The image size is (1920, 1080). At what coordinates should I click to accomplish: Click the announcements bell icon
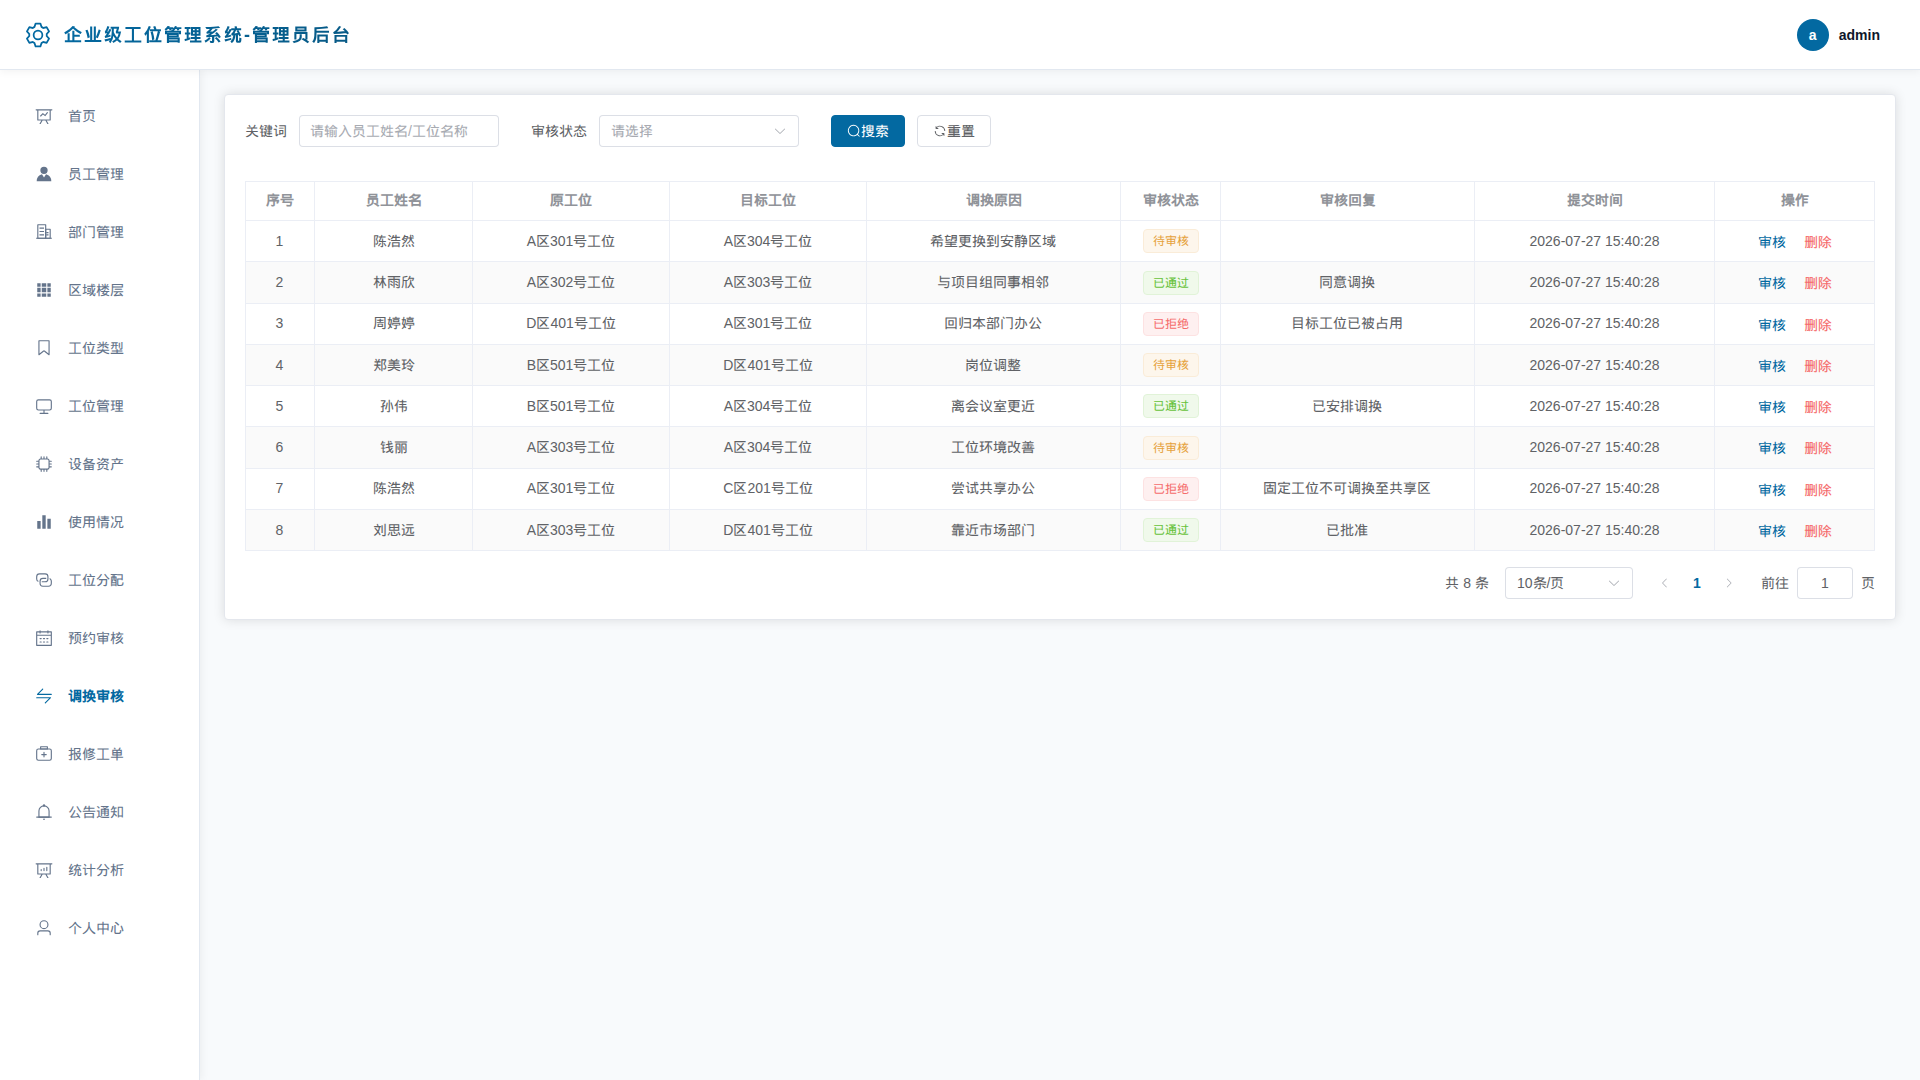pos(44,812)
